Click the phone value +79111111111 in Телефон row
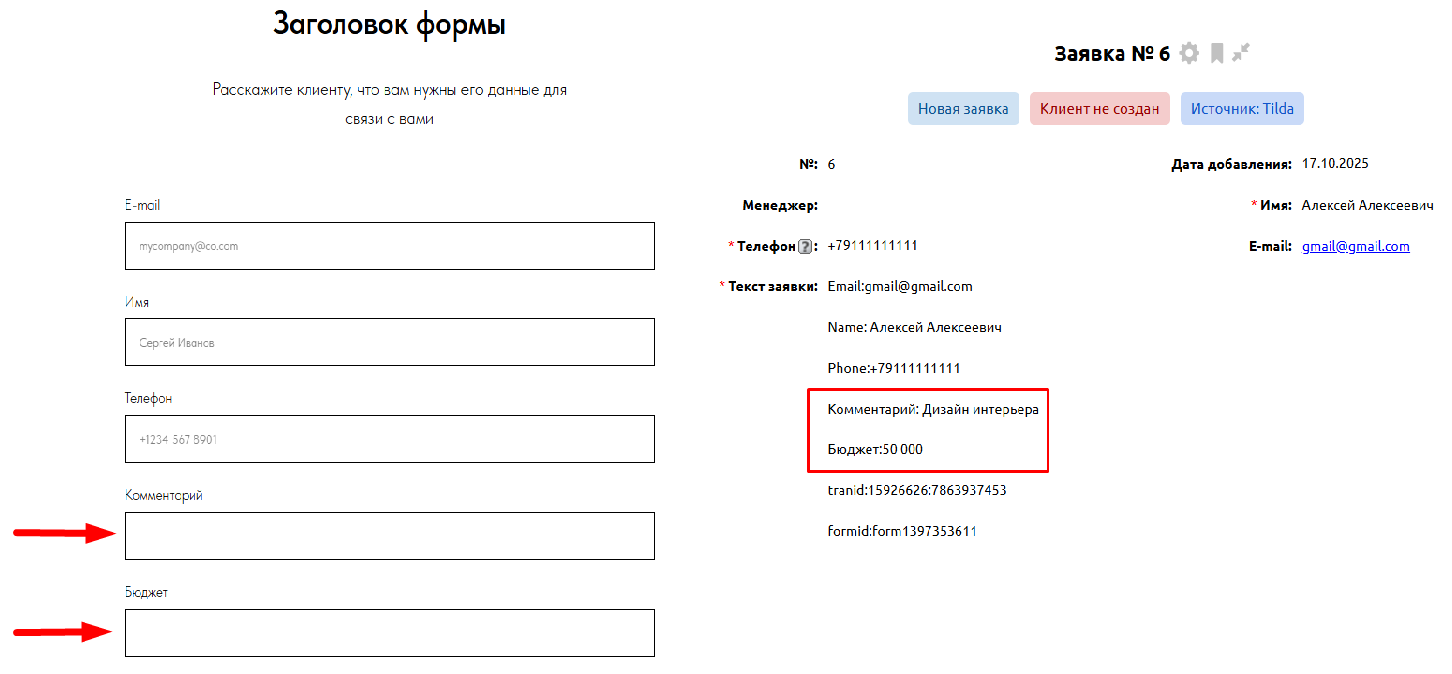This screenshot has height=674, width=1452. click(872, 246)
